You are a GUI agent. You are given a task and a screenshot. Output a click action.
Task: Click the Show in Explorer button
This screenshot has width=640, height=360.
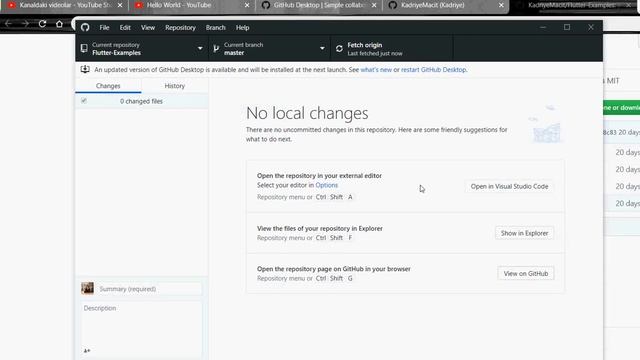(x=524, y=233)
